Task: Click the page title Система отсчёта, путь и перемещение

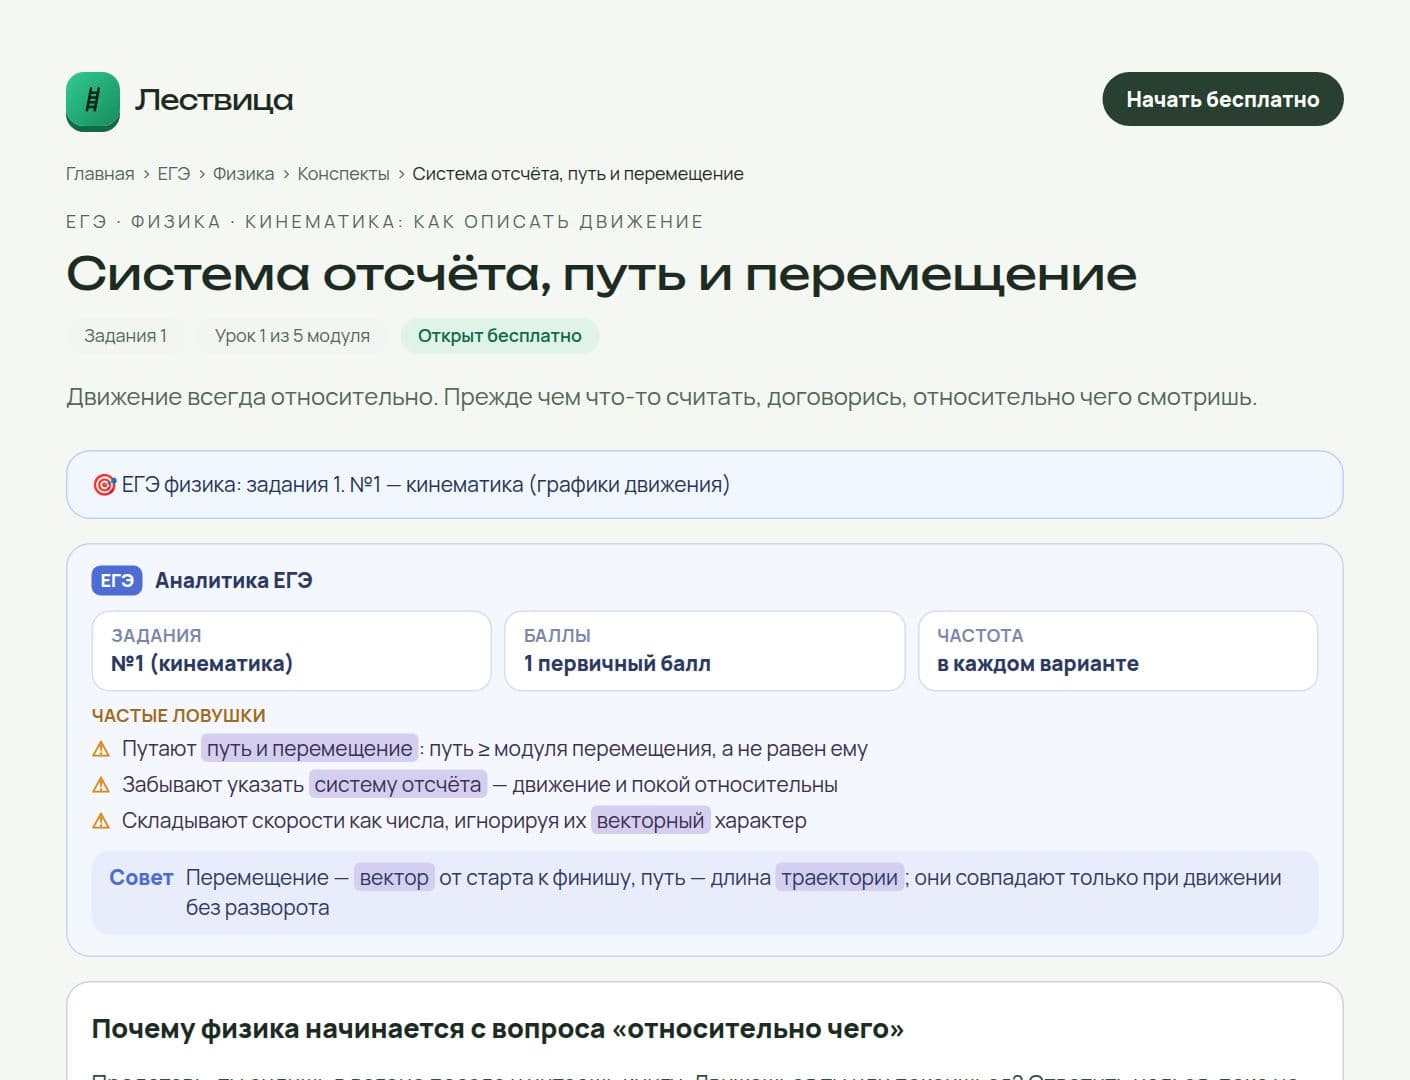Action: click(602, 274)
